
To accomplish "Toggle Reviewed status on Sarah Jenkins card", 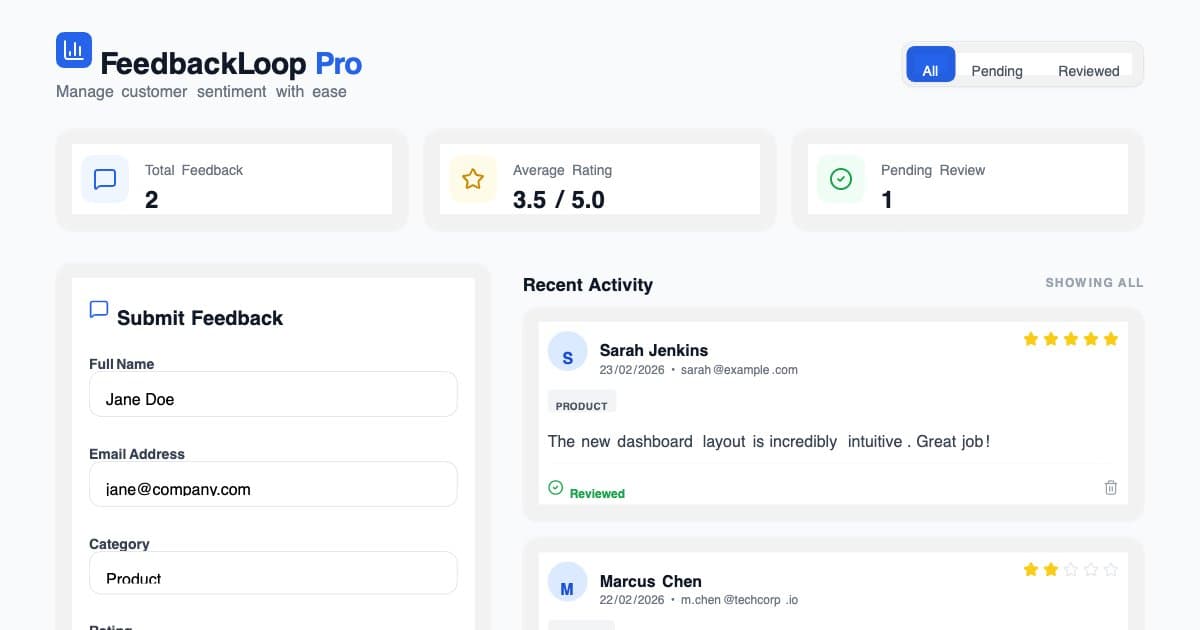I will click(587, 489).
